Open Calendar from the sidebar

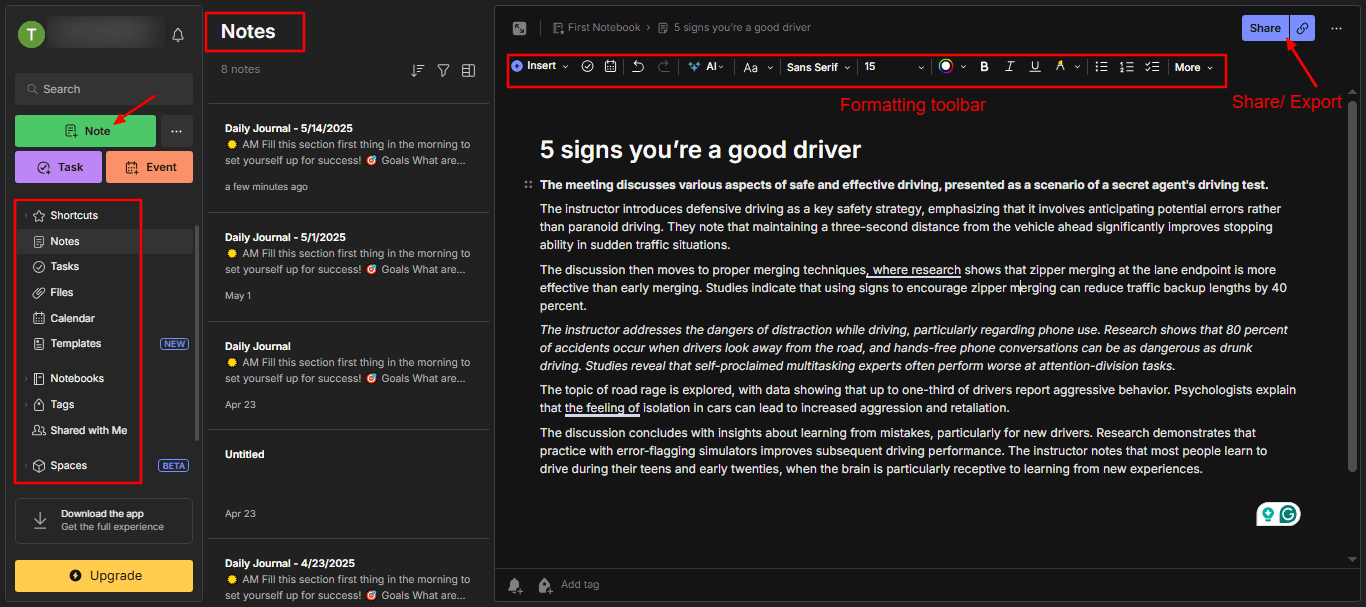(72, 318)
